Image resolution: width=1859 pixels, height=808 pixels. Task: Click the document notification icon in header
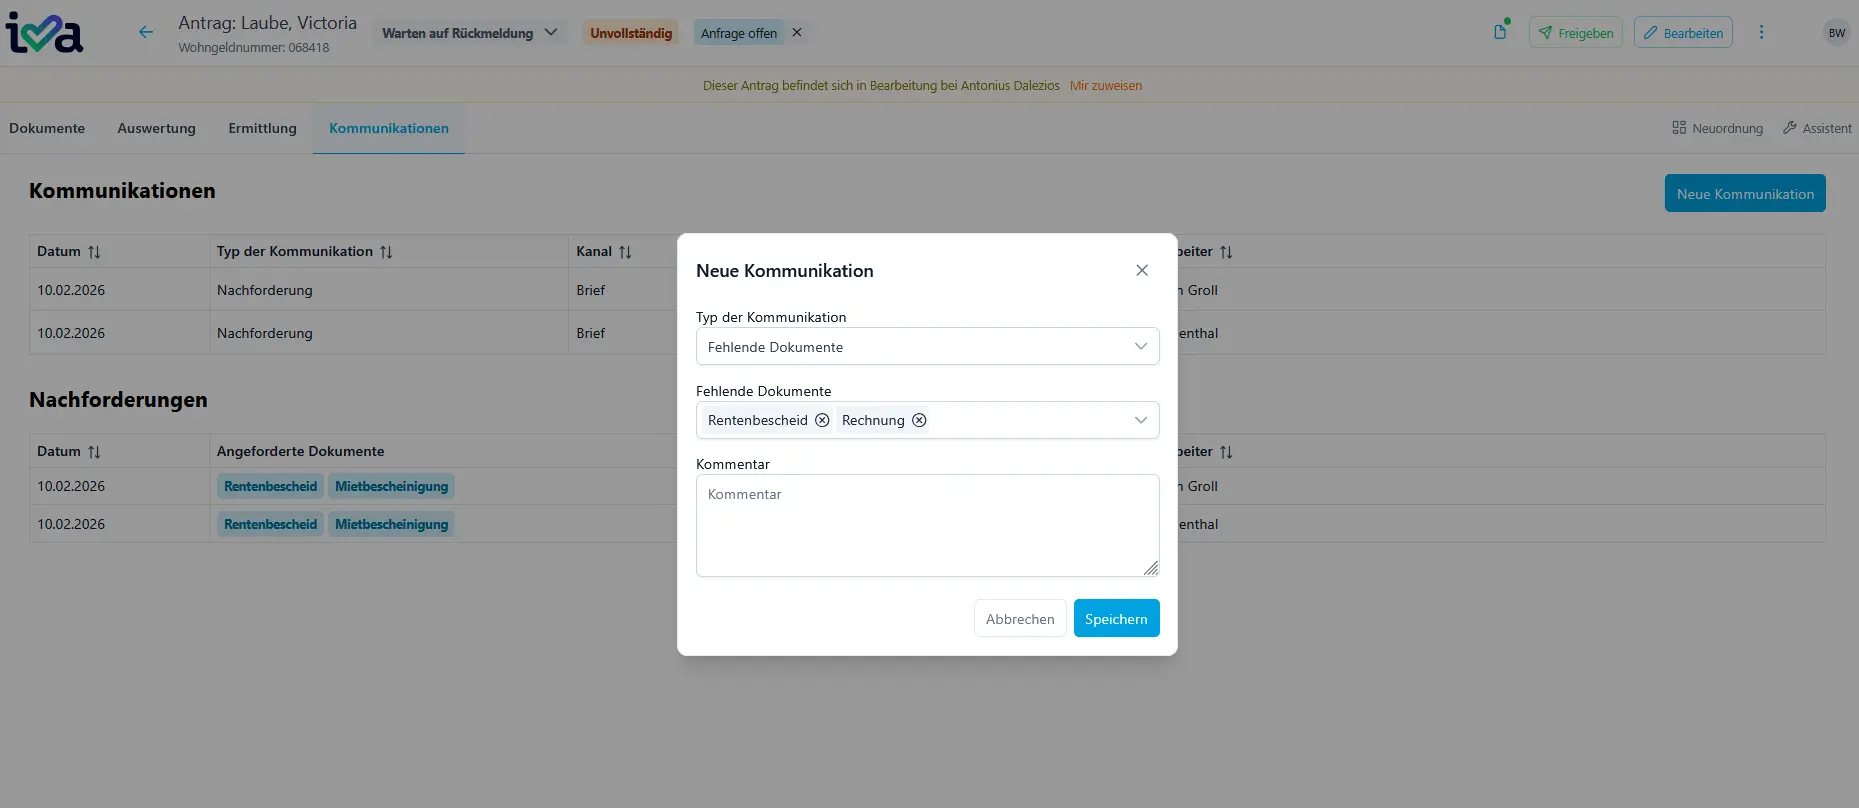point(1500,32)
